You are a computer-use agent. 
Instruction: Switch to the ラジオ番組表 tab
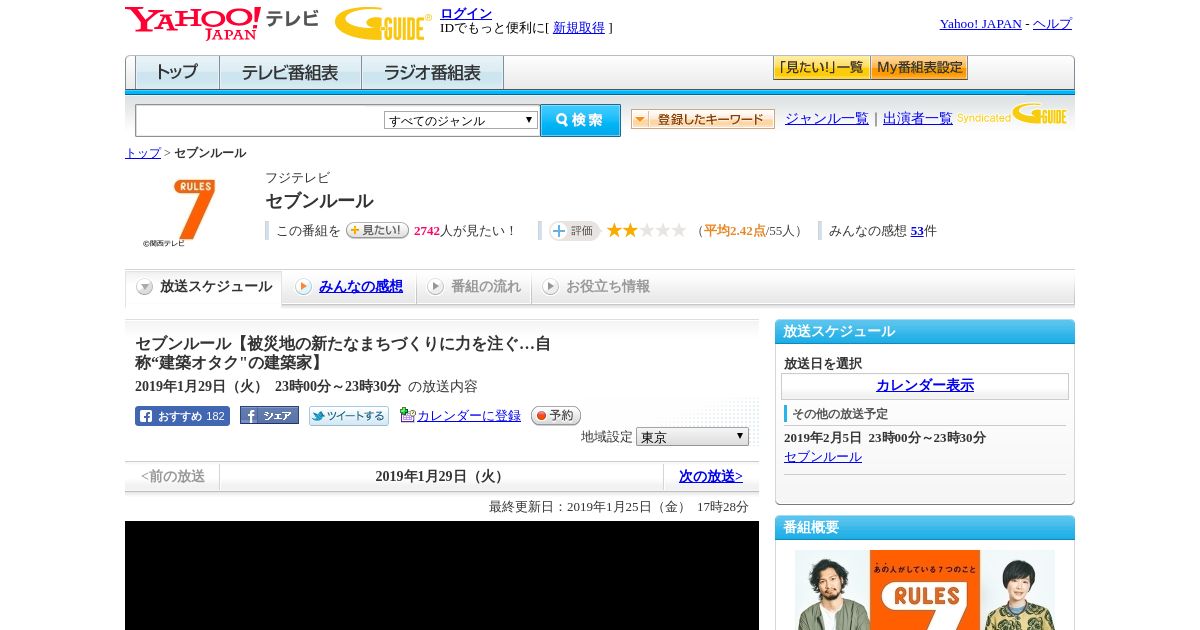click(x=432, y=72)
